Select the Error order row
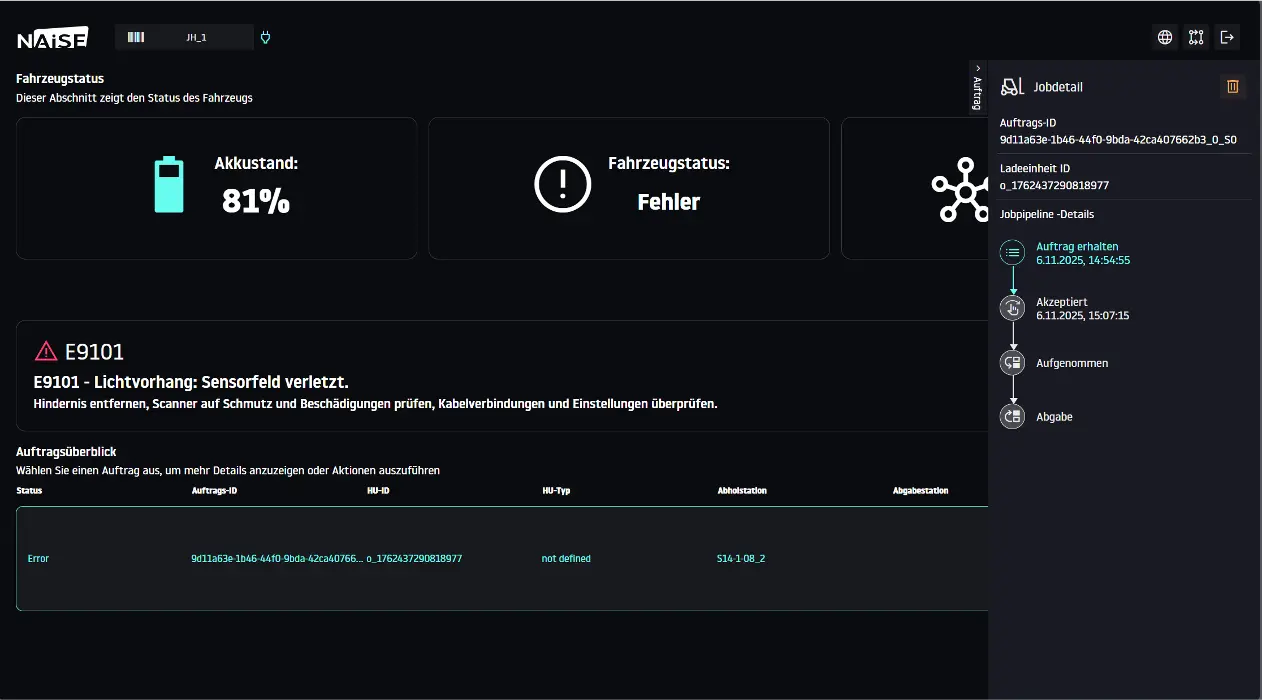The height and width of the screenshot is (700, 1262). (x=38, y=559)
